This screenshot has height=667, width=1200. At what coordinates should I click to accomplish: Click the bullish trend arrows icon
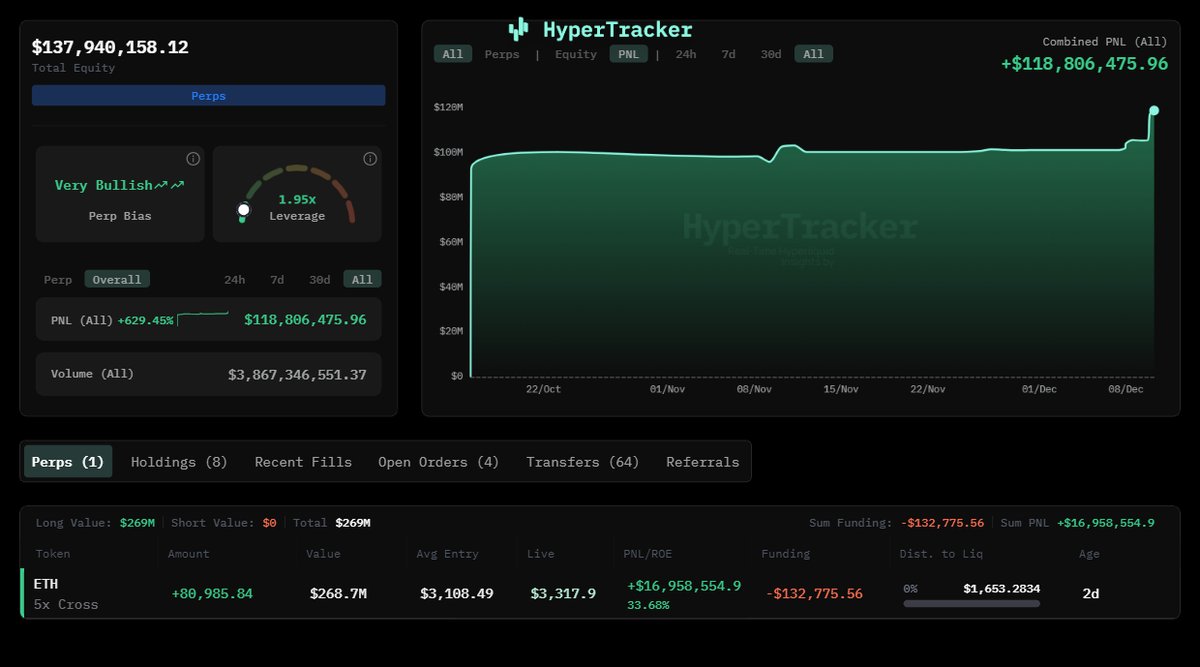point(170,185)
